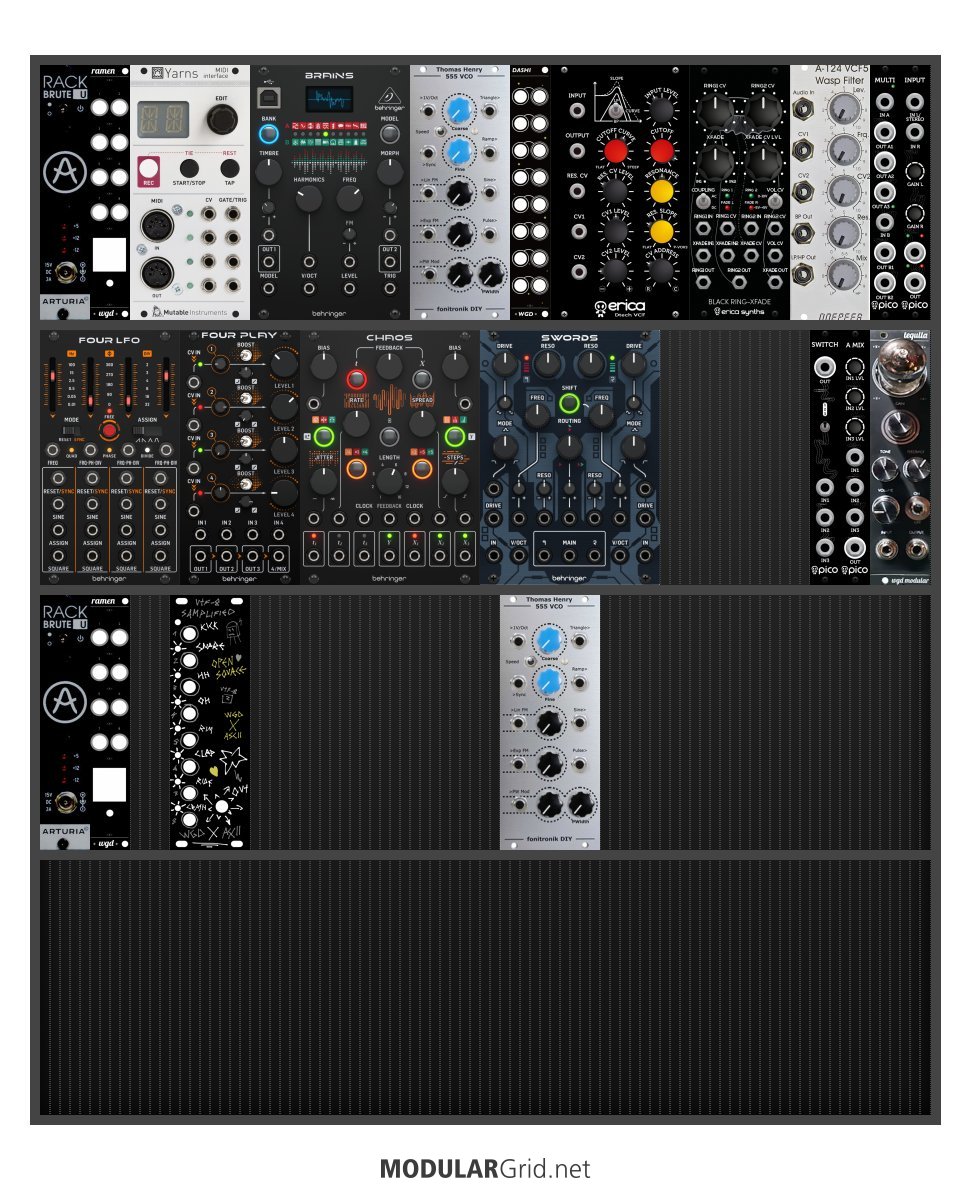Click the USB port on Brains

point(269,97)
